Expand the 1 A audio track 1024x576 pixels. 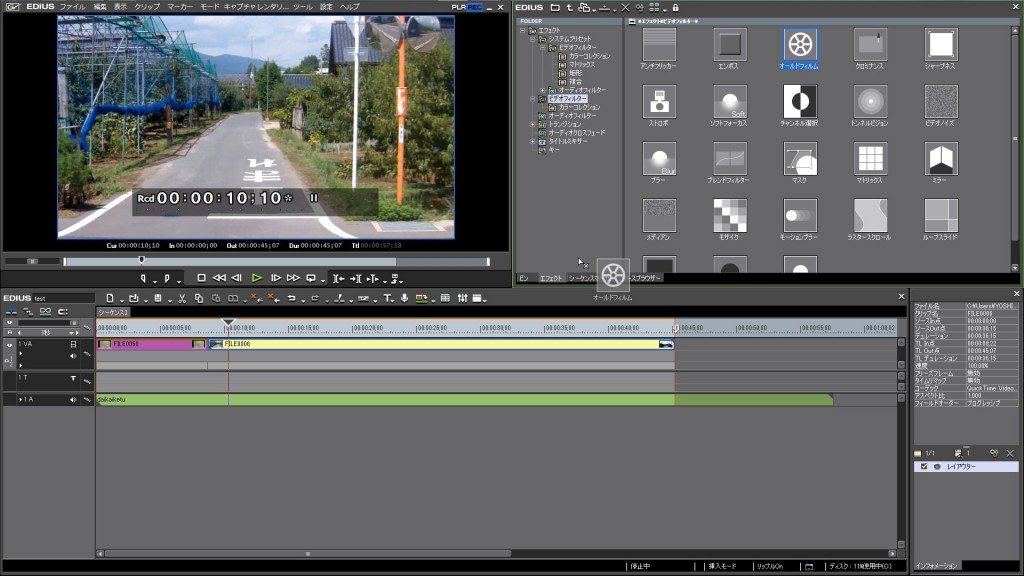coord(20,400)
